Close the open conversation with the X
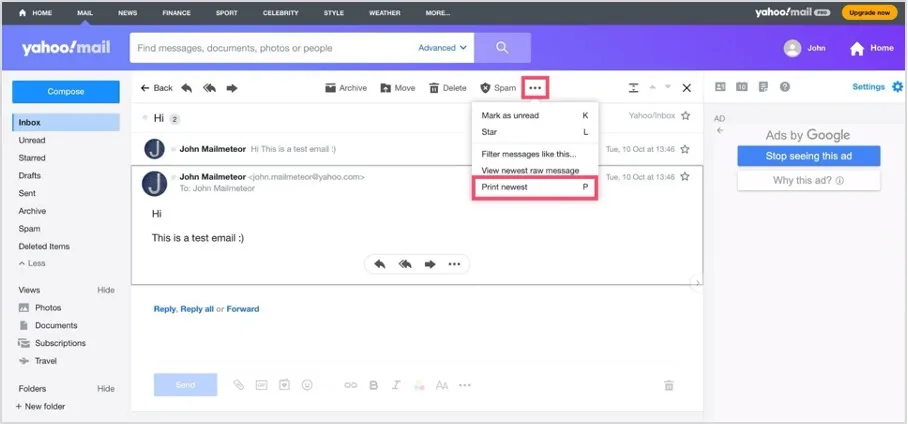The height and width of the screenshot is (424, 908). pos(687,88)
